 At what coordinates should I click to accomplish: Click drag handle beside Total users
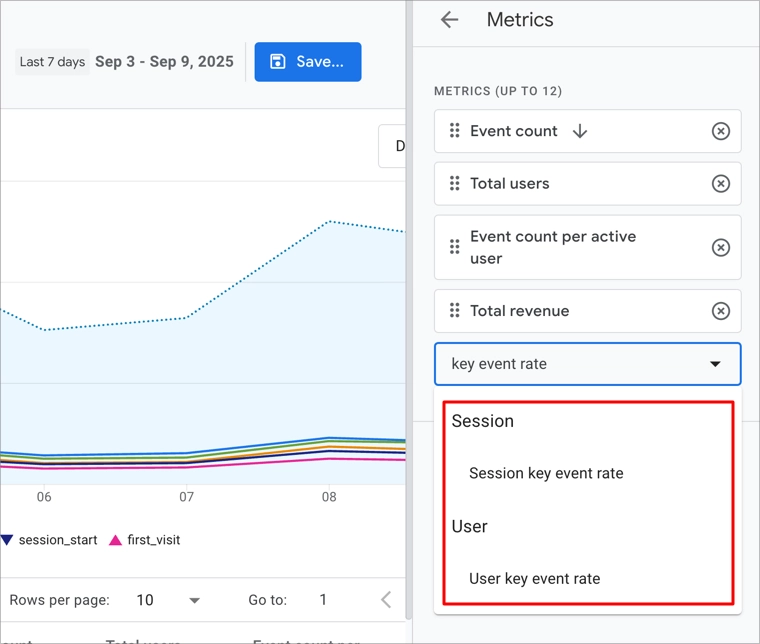(x=454, y=184)
